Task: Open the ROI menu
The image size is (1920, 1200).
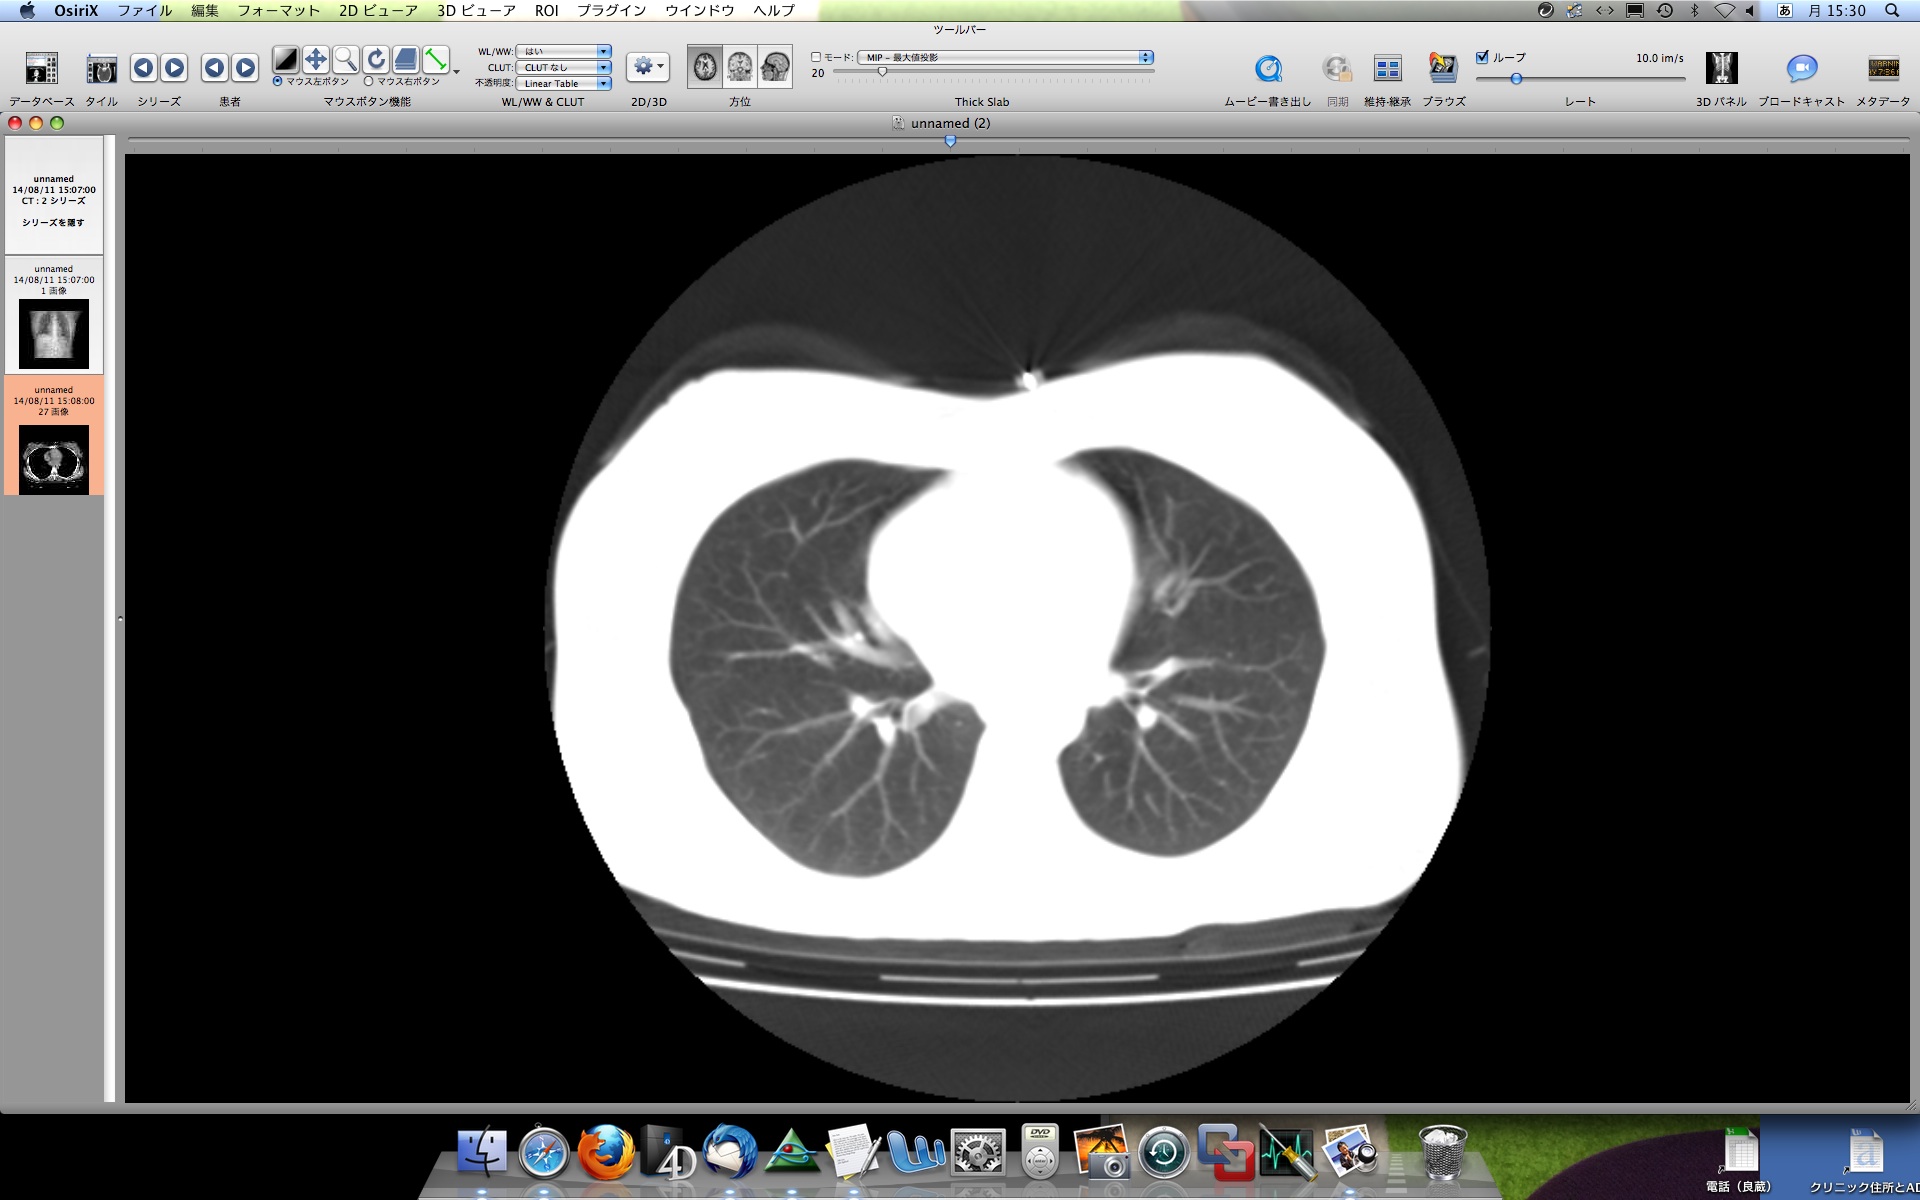Action: click(x=547, y=10)
